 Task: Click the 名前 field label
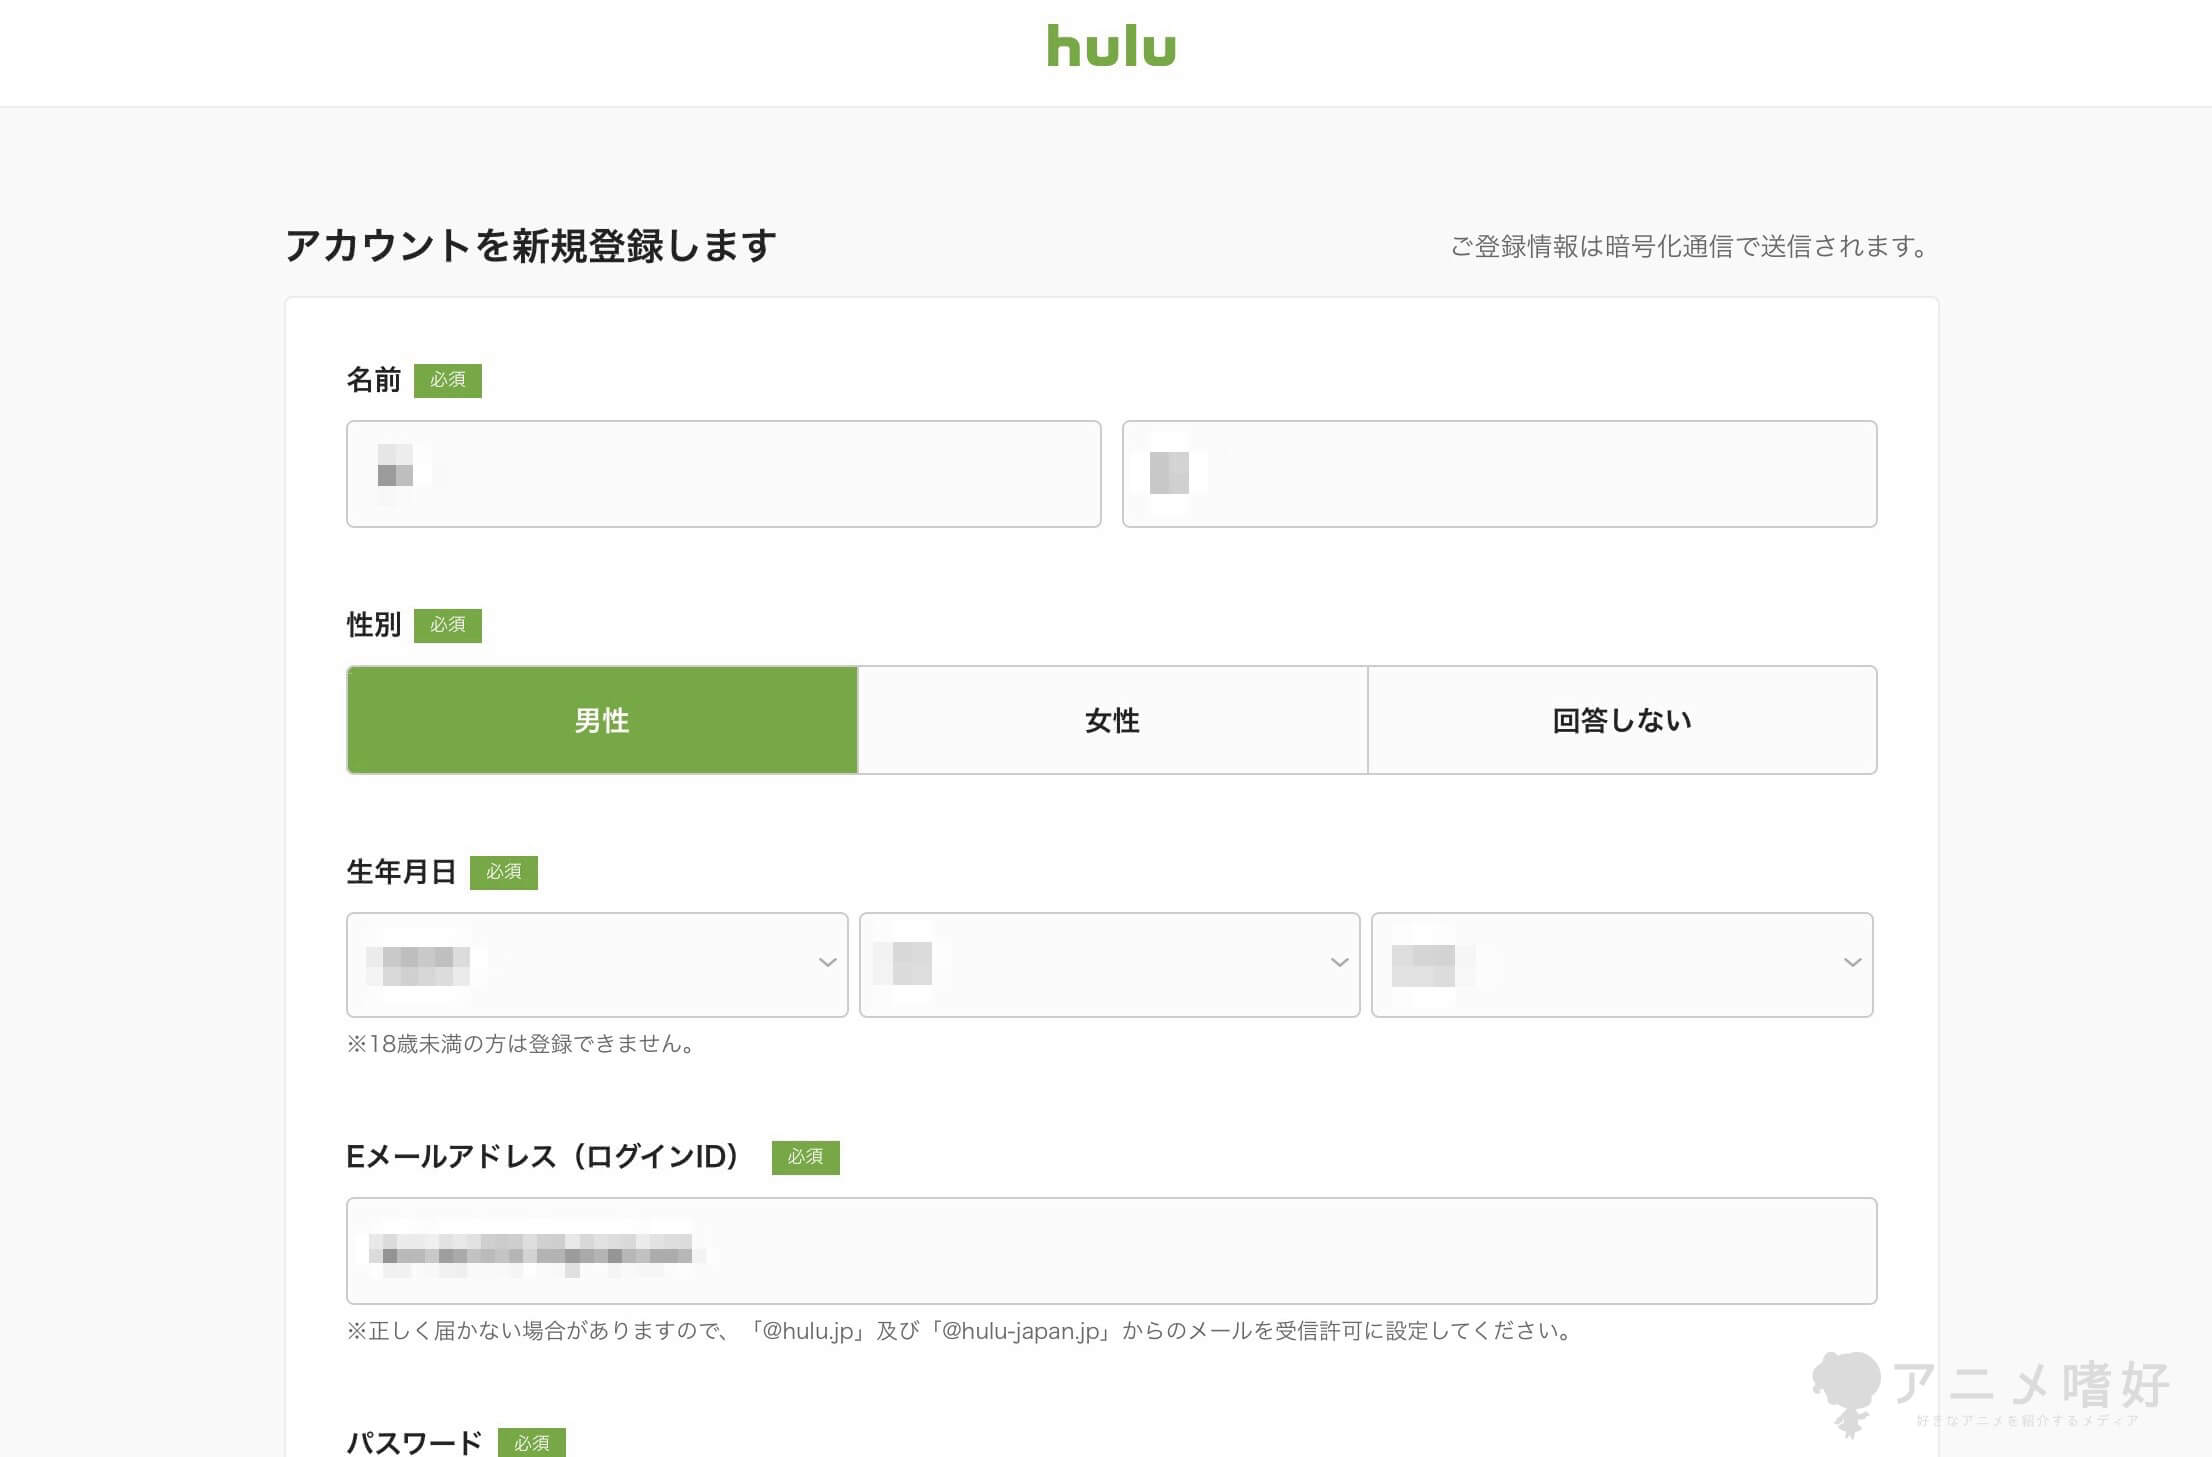373,380
